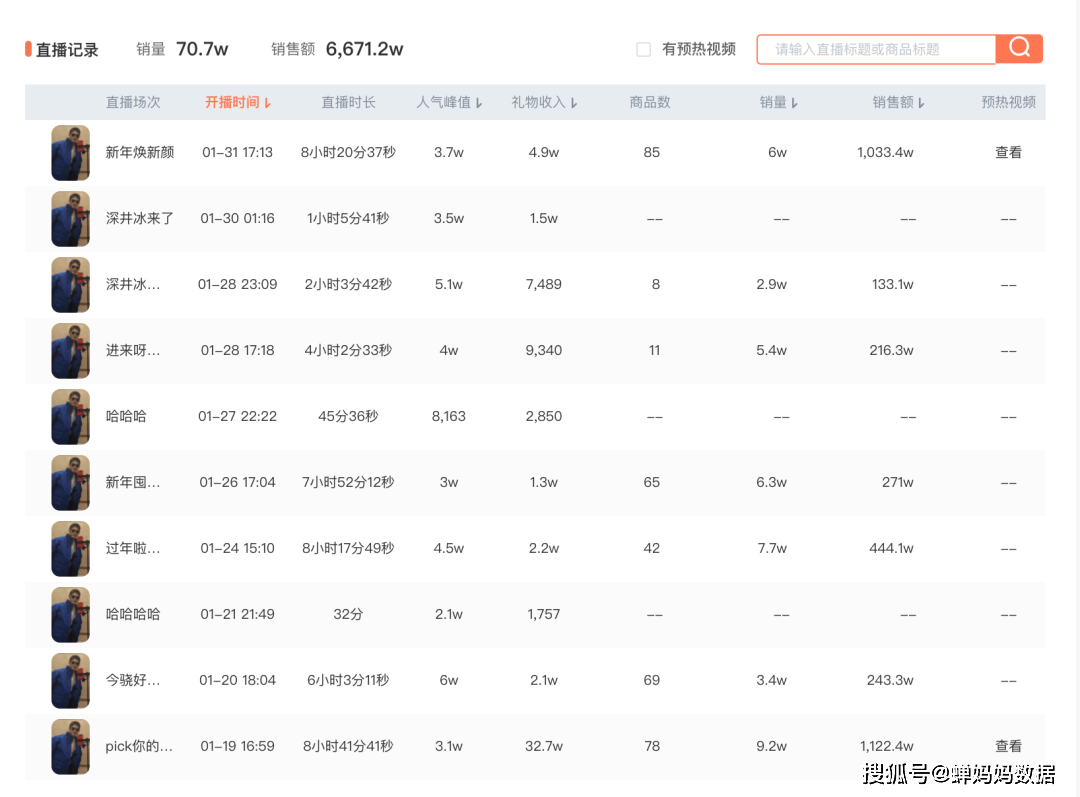
Task: Open 查看 link for 新年焕新颜 stream
Action: [x=1008, y=153]
